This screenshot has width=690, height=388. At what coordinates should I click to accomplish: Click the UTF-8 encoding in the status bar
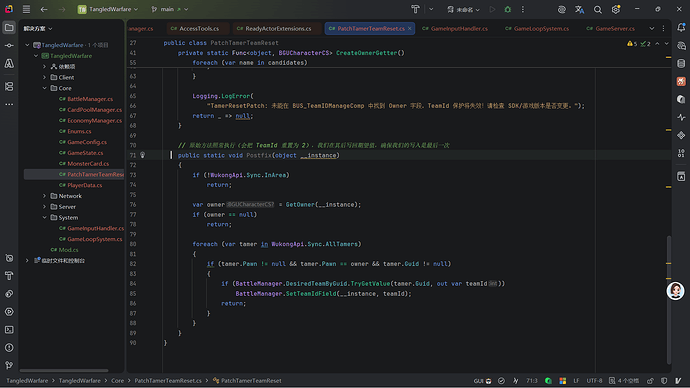click(594, 381)
